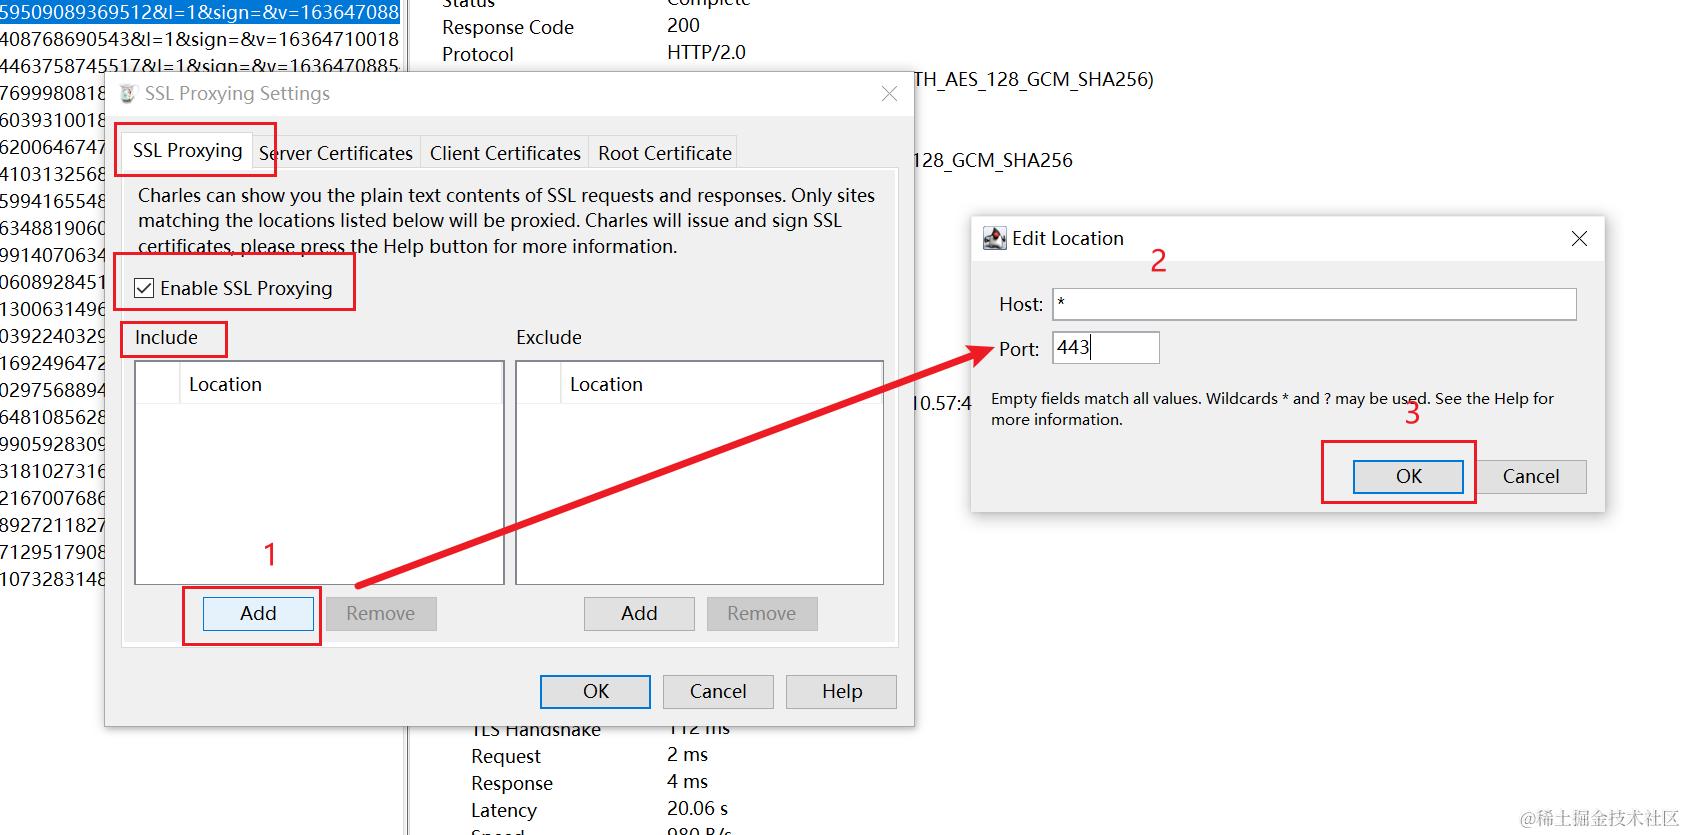Click the Response timing row label
This screenshot has width=1686, height=835.
click(512, 783)
